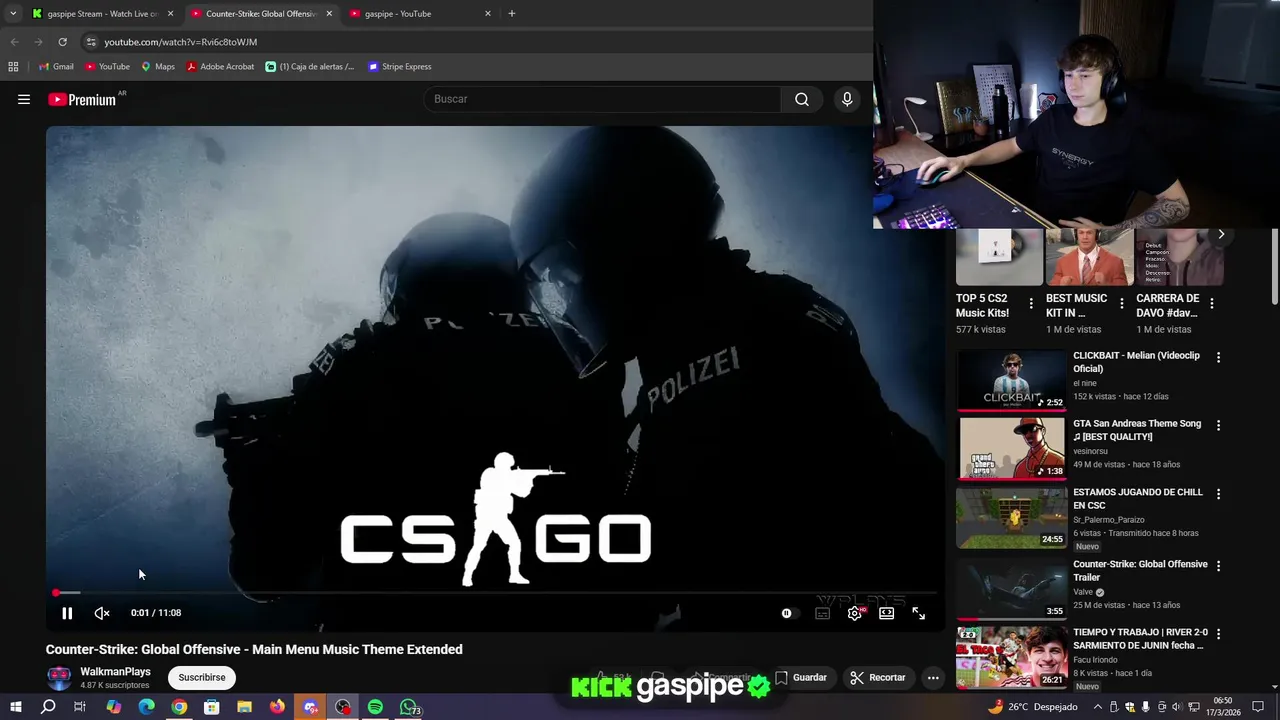Screen dimensions: 1280x720
Task: Open Counter-Strike: Global Offensive Trailer title
Action: (x=1140, y=571)
